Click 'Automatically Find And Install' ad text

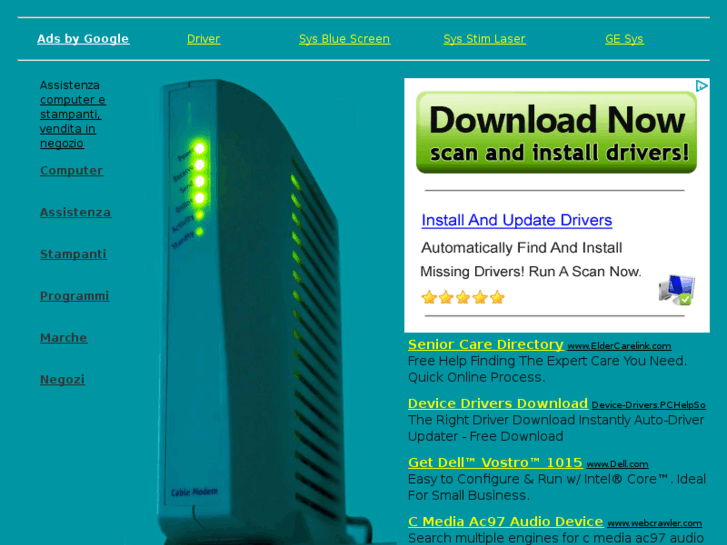coord(522,248)
